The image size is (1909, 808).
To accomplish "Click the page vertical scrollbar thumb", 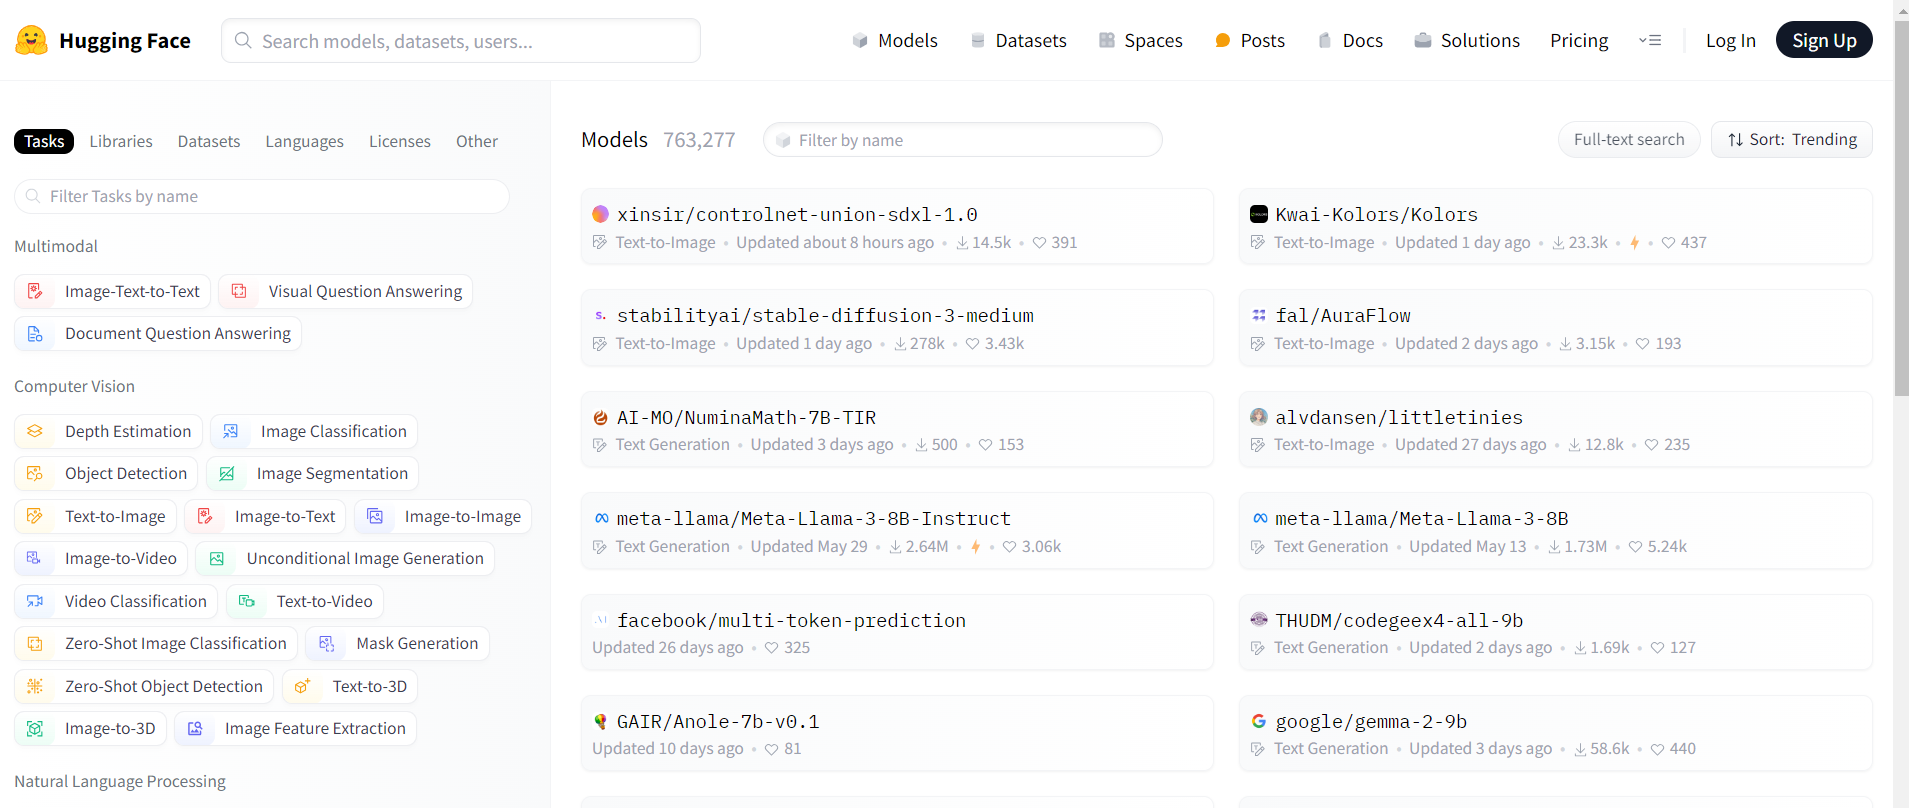I will click(1901, 208).
